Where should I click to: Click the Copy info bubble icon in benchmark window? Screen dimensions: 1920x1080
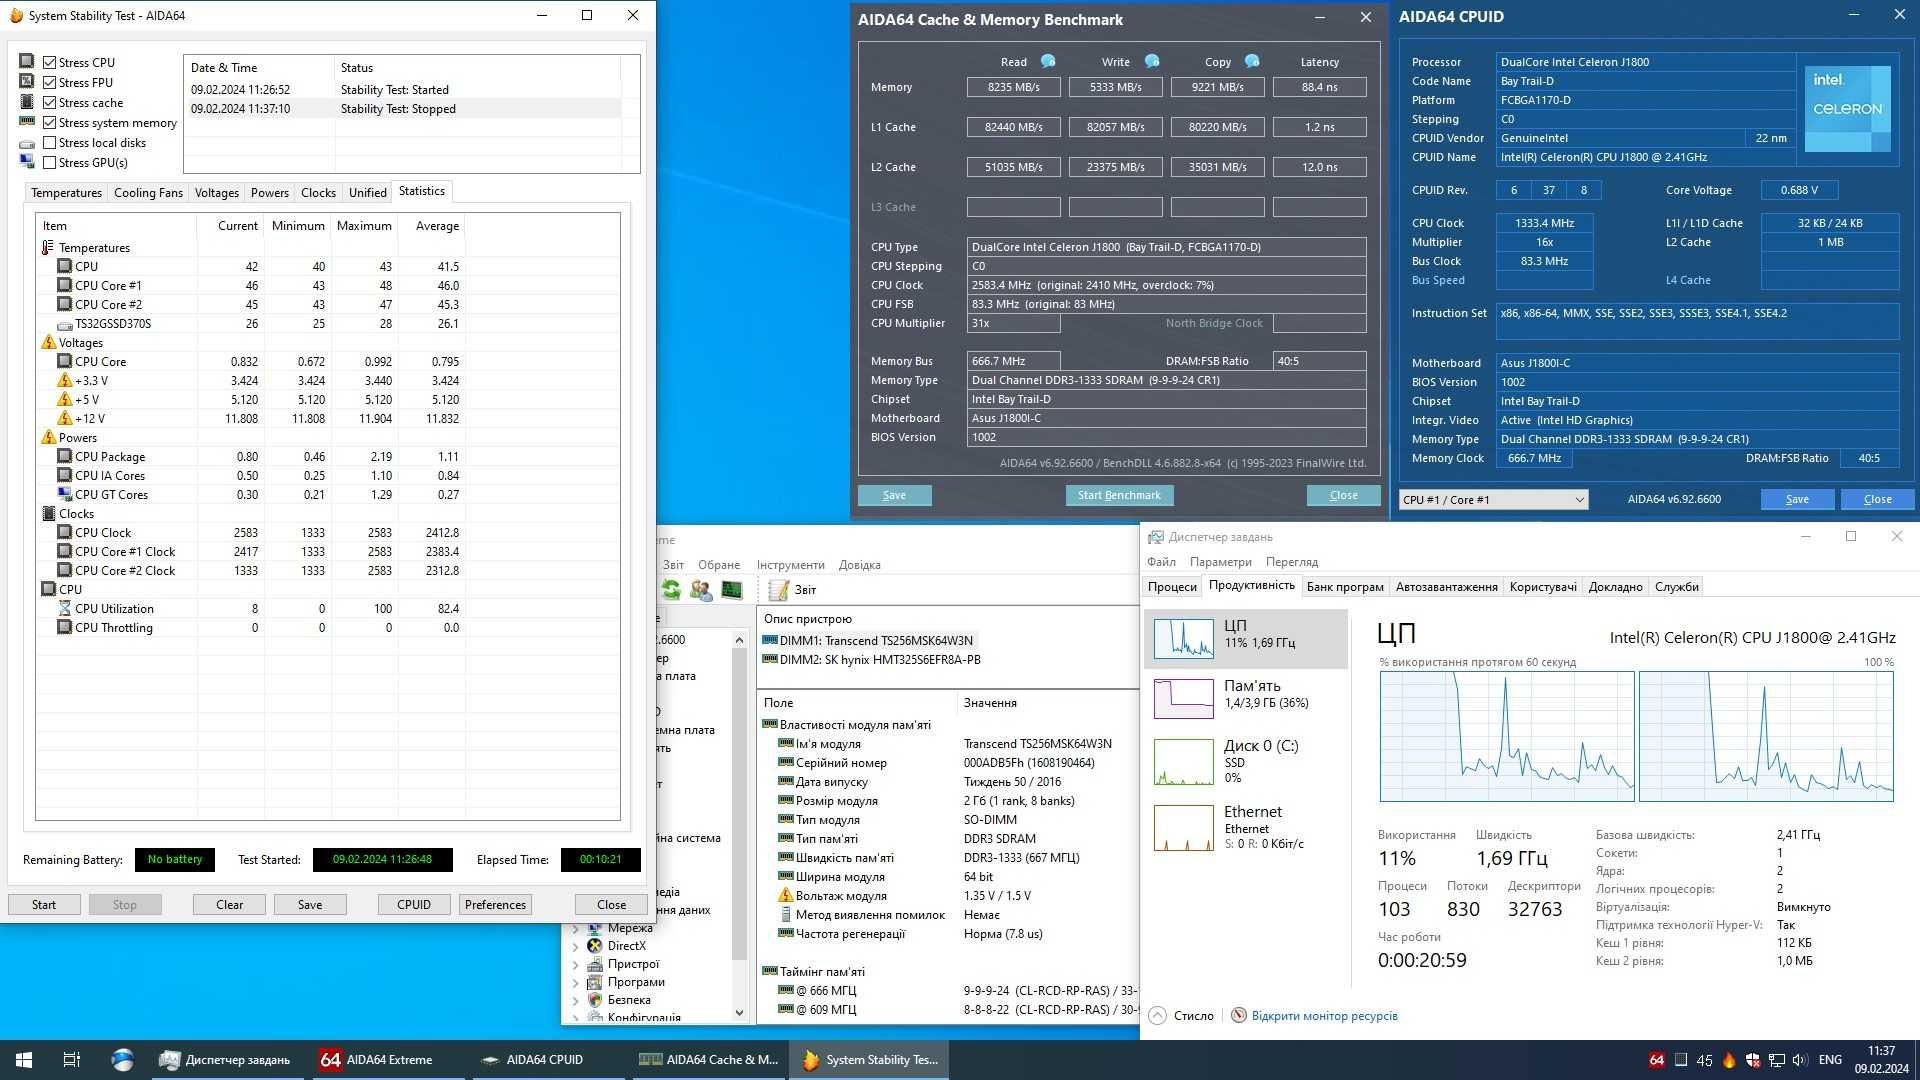point(1252,61)
